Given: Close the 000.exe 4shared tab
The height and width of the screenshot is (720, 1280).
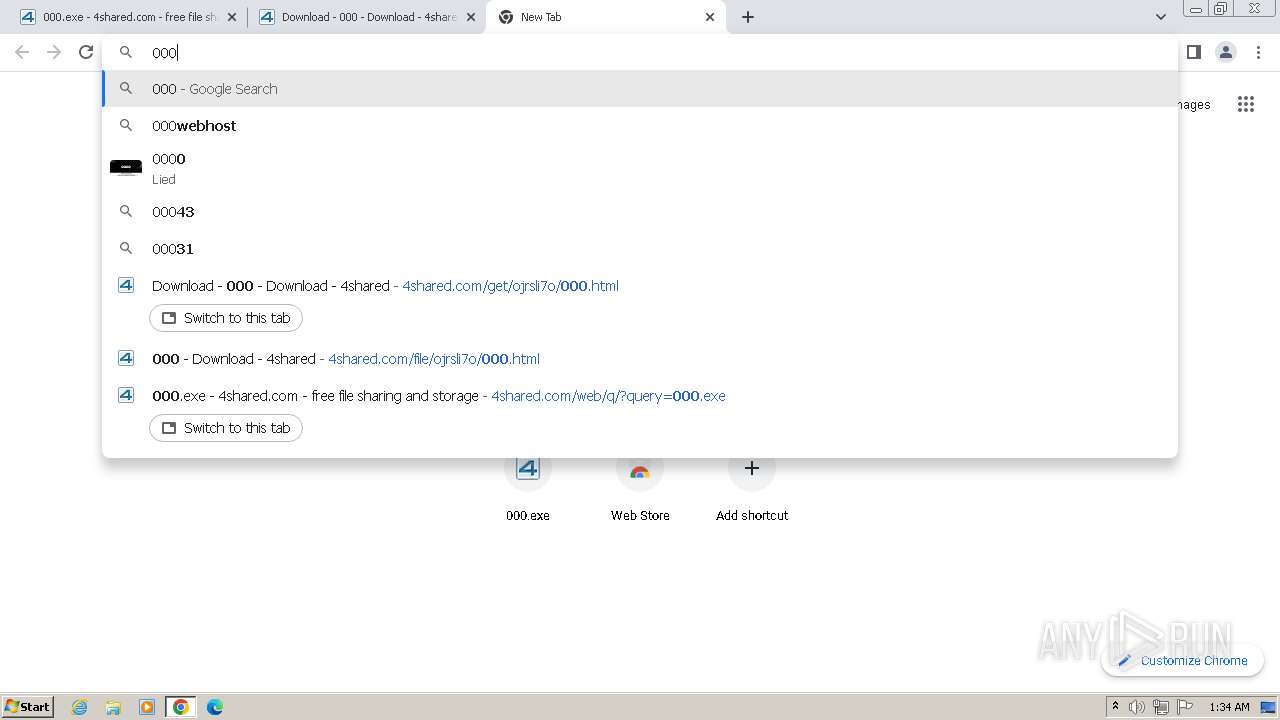Looking at the screenshot, I should (x=232, y=17).
